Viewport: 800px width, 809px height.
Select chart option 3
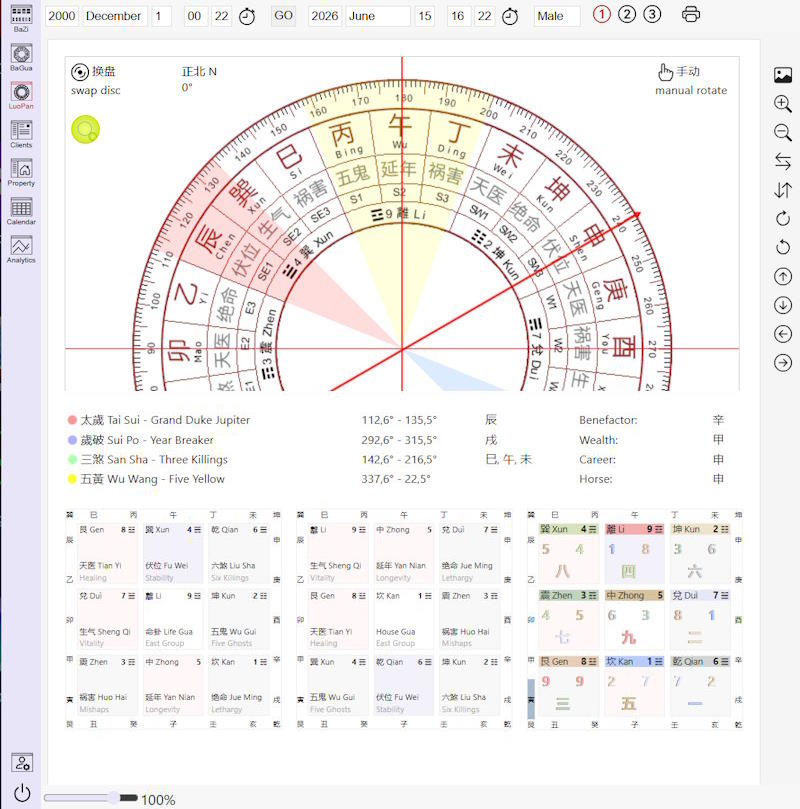(652, 14)
